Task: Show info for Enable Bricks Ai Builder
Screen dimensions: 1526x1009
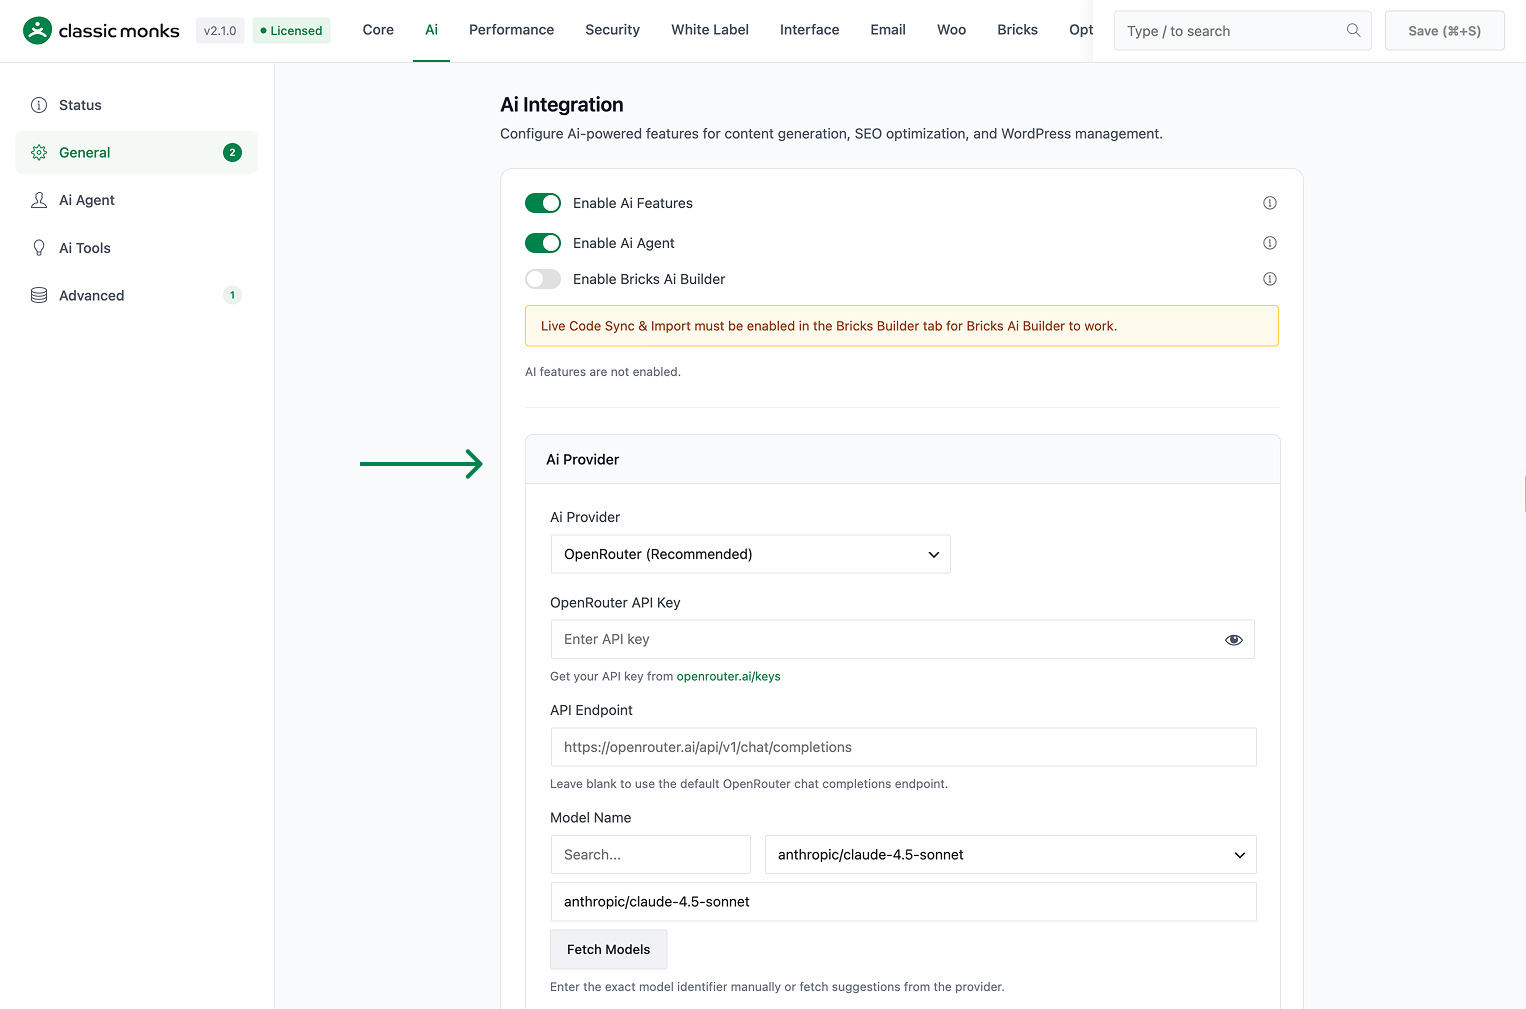Action: click(x=1270, y=279)
